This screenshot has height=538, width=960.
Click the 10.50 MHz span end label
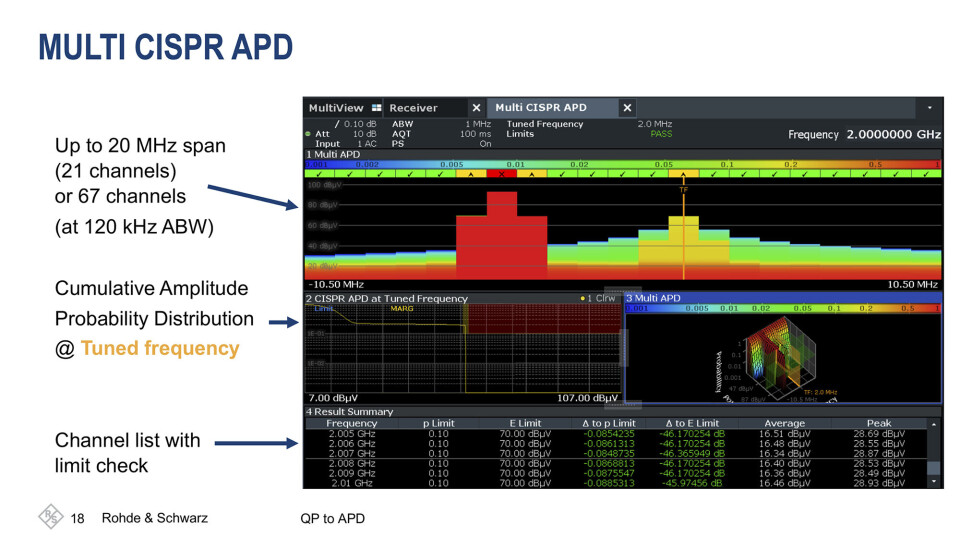(912, 284)
